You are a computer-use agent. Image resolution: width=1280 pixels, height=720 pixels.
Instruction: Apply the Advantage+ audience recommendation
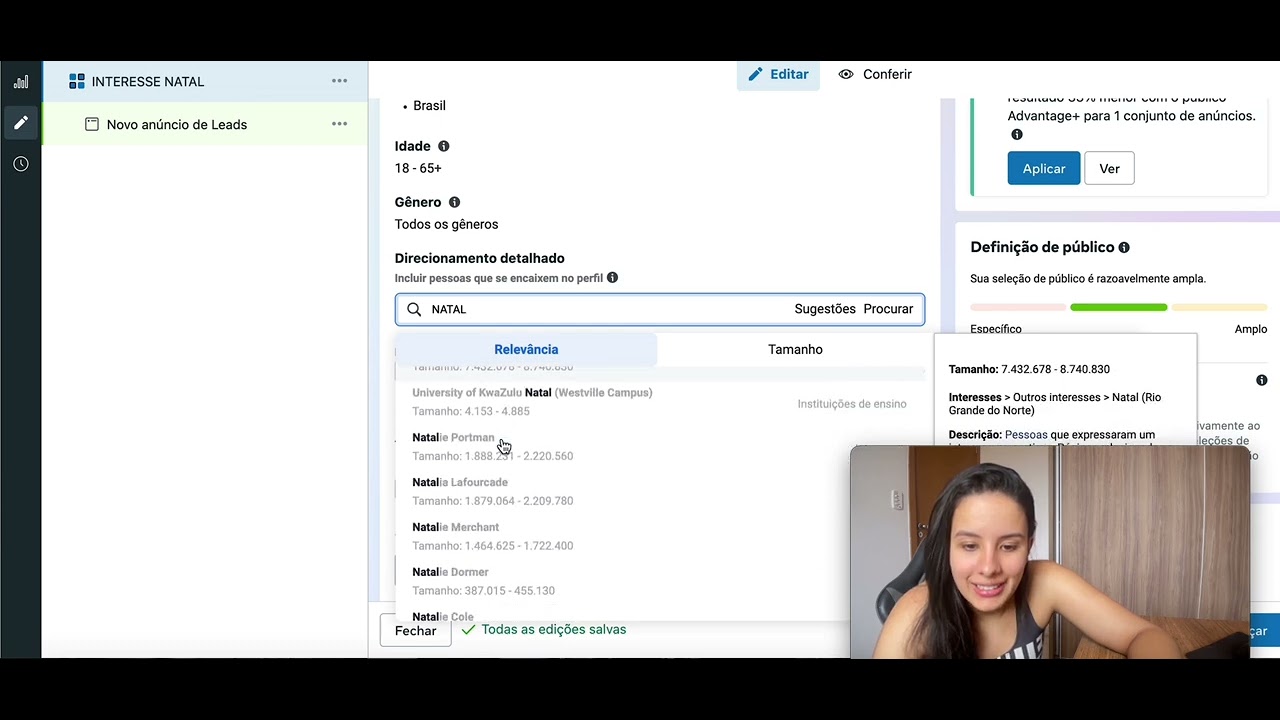point(1044,168)
